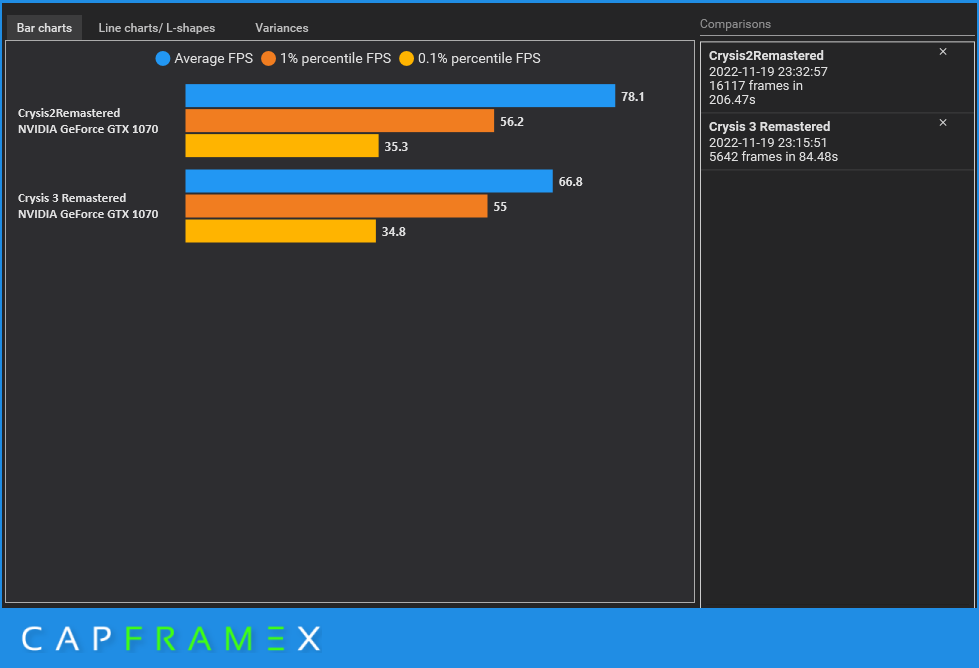Click the 35.3 yellow percentile bar
This screenshot has width=979, height=668.
pyautogui.click(x=282, y=145)
